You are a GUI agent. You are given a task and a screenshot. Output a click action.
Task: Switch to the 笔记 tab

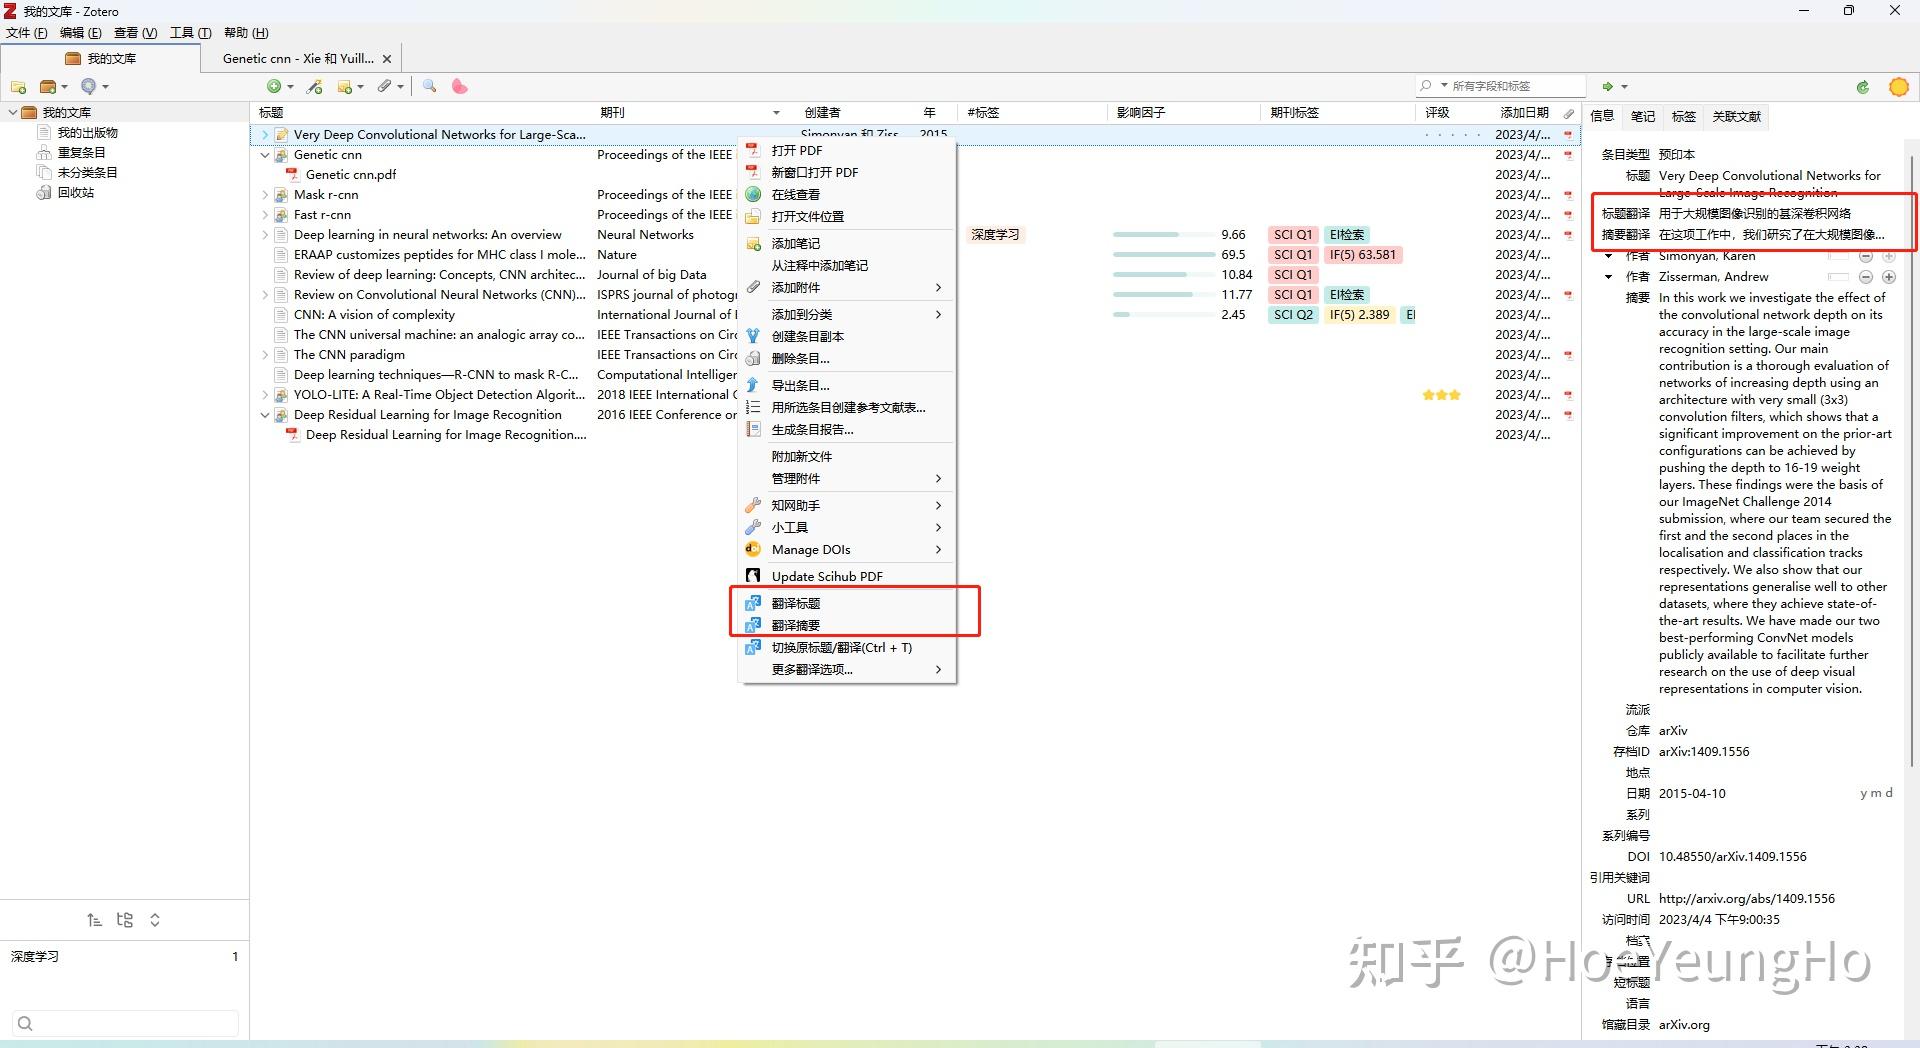[x=1642, y=117]
